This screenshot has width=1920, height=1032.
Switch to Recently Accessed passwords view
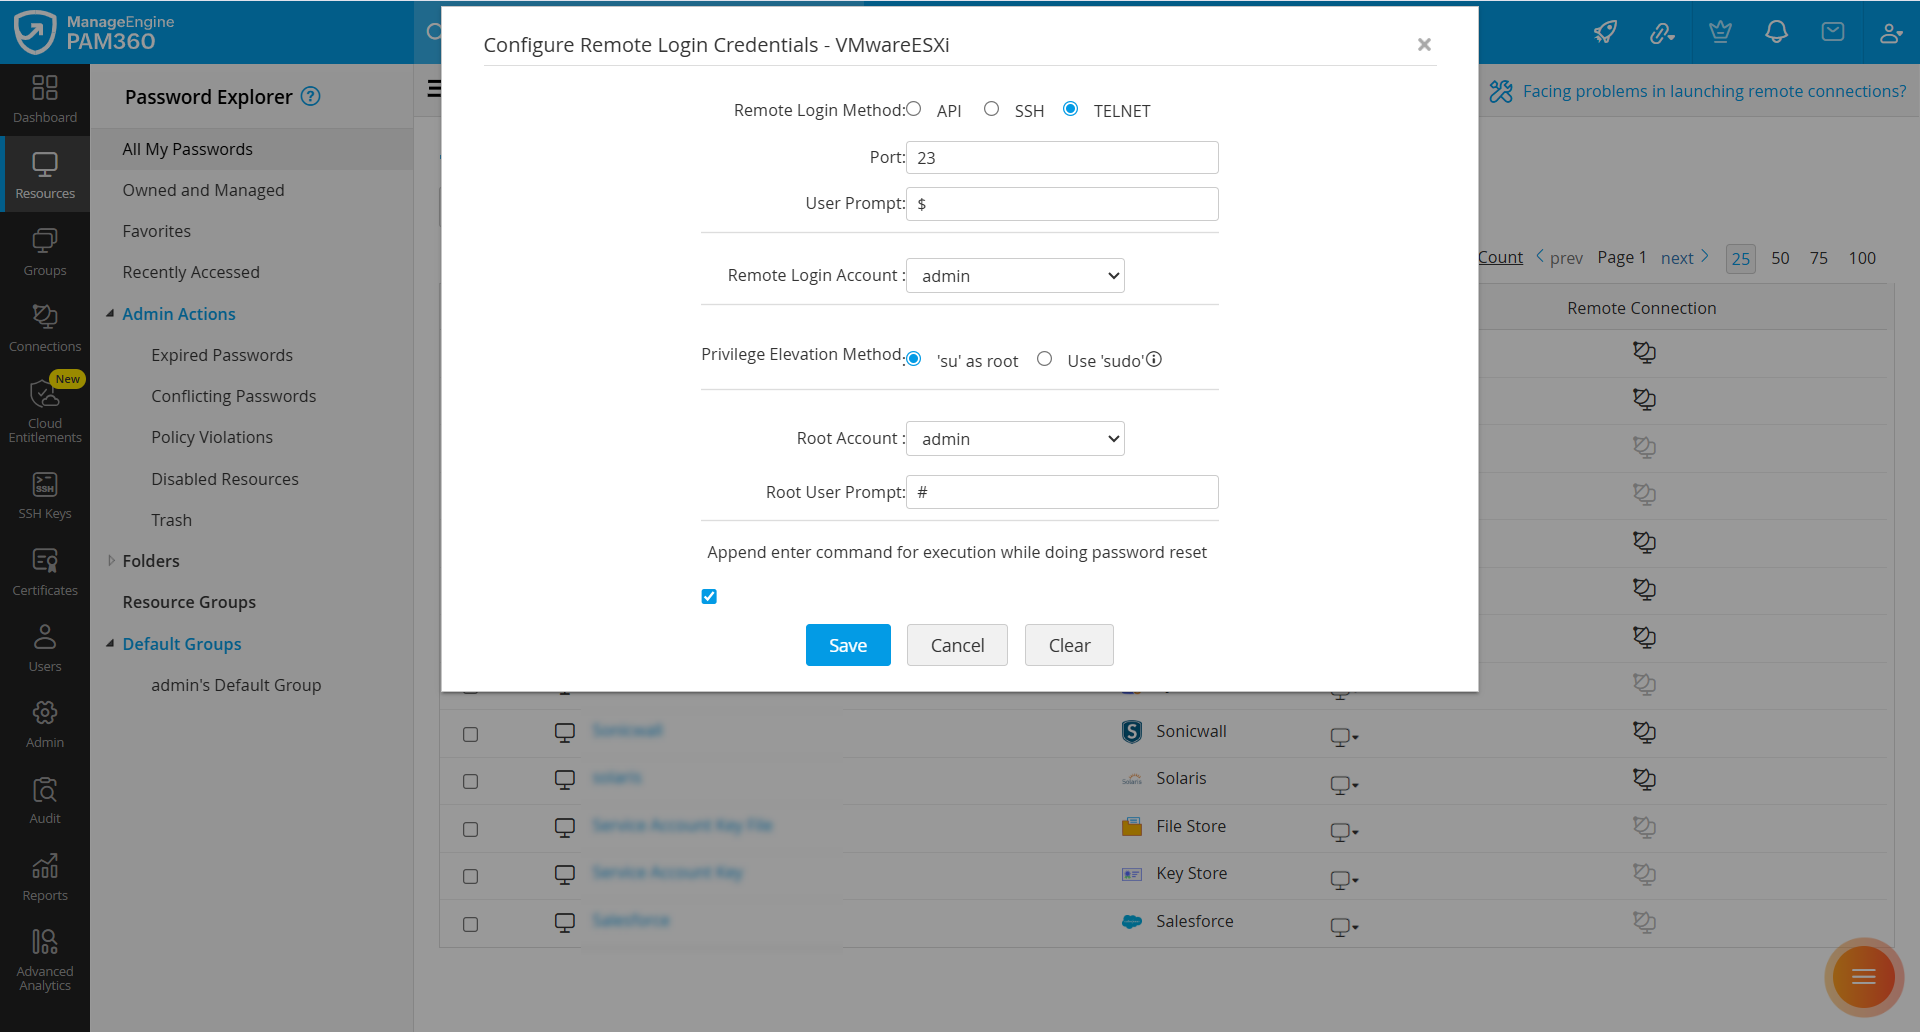[190, 271]
